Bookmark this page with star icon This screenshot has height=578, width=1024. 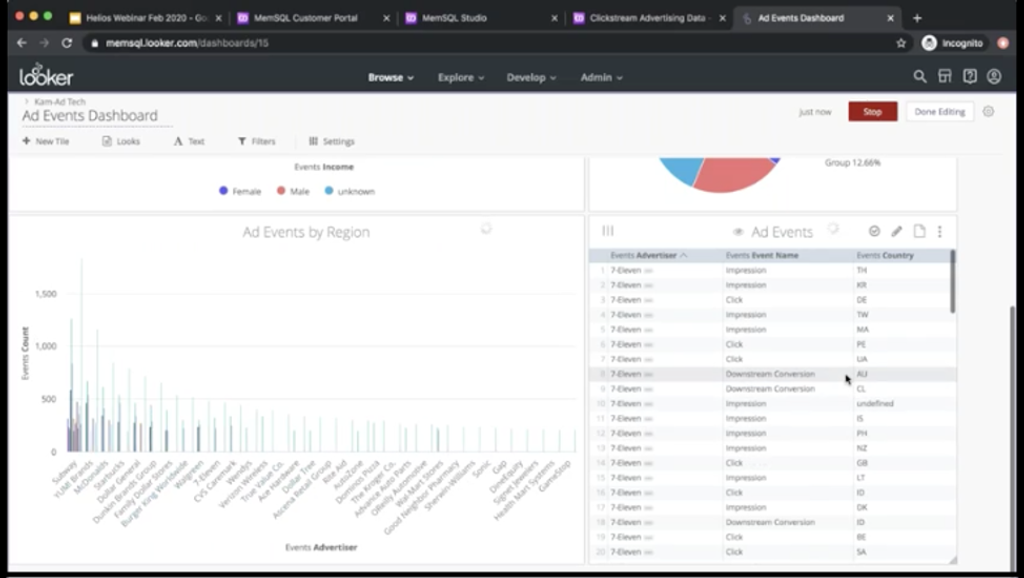pos(901,43)
